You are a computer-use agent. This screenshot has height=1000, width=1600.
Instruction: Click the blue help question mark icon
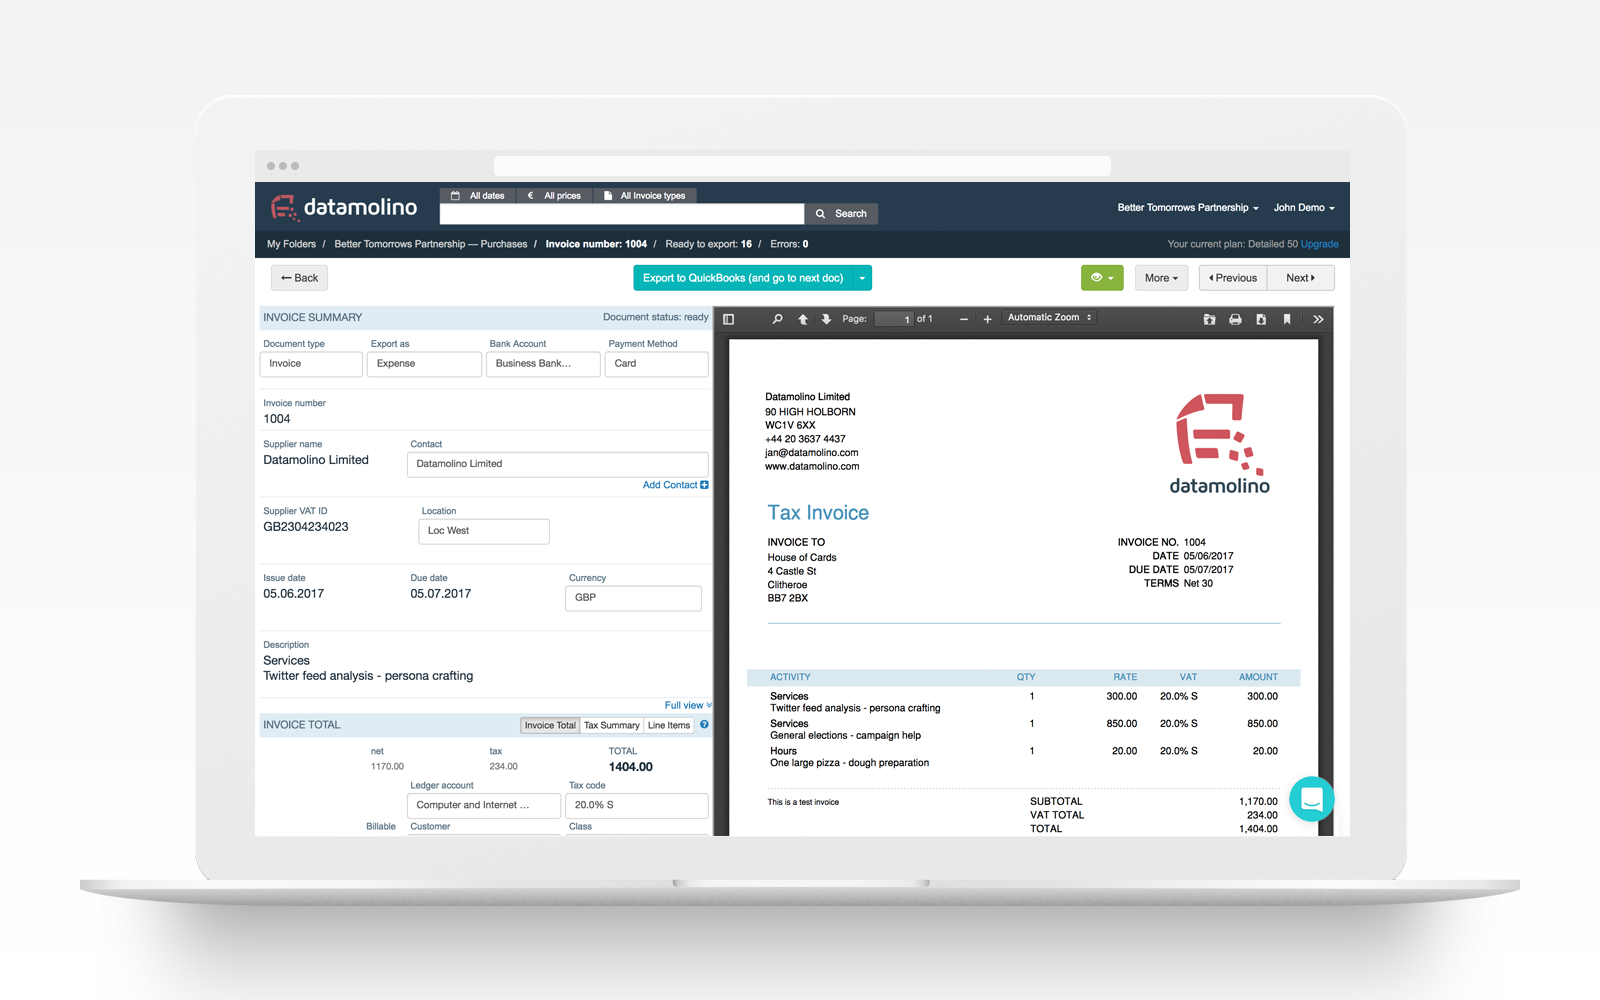pyautogui.click(x=704, y=725)
